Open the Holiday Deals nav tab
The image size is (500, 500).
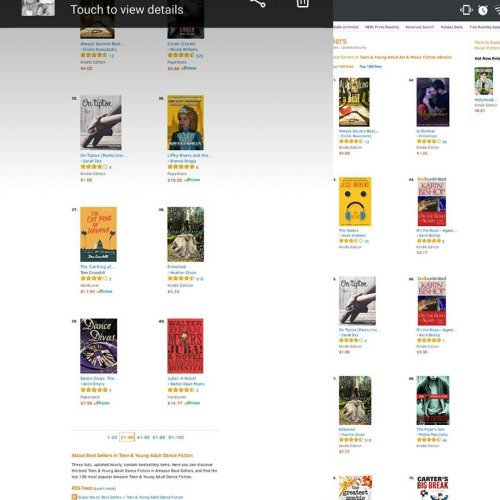[x=452, y=27]
